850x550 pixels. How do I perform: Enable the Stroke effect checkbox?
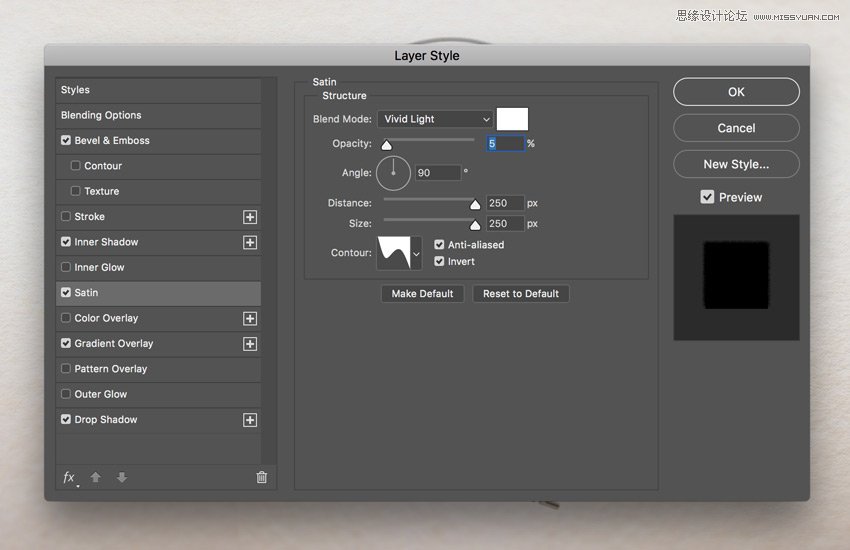point(66,217)
